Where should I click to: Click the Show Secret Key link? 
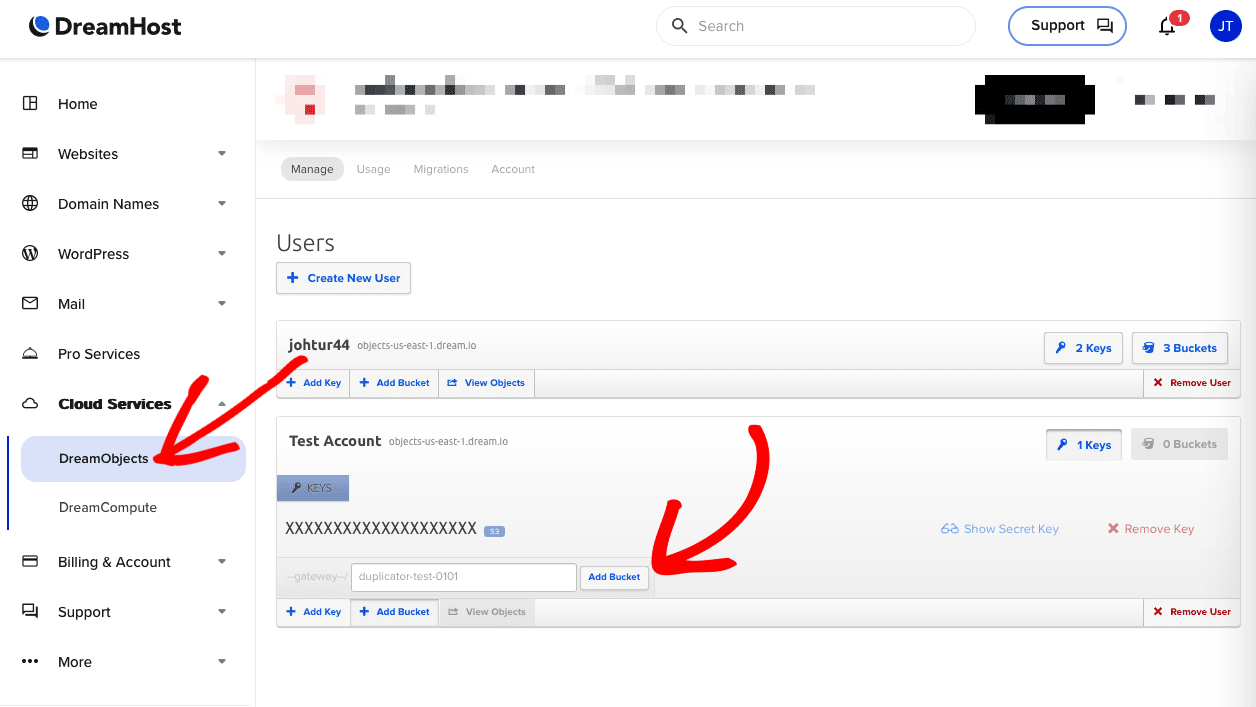[1000, 529]
